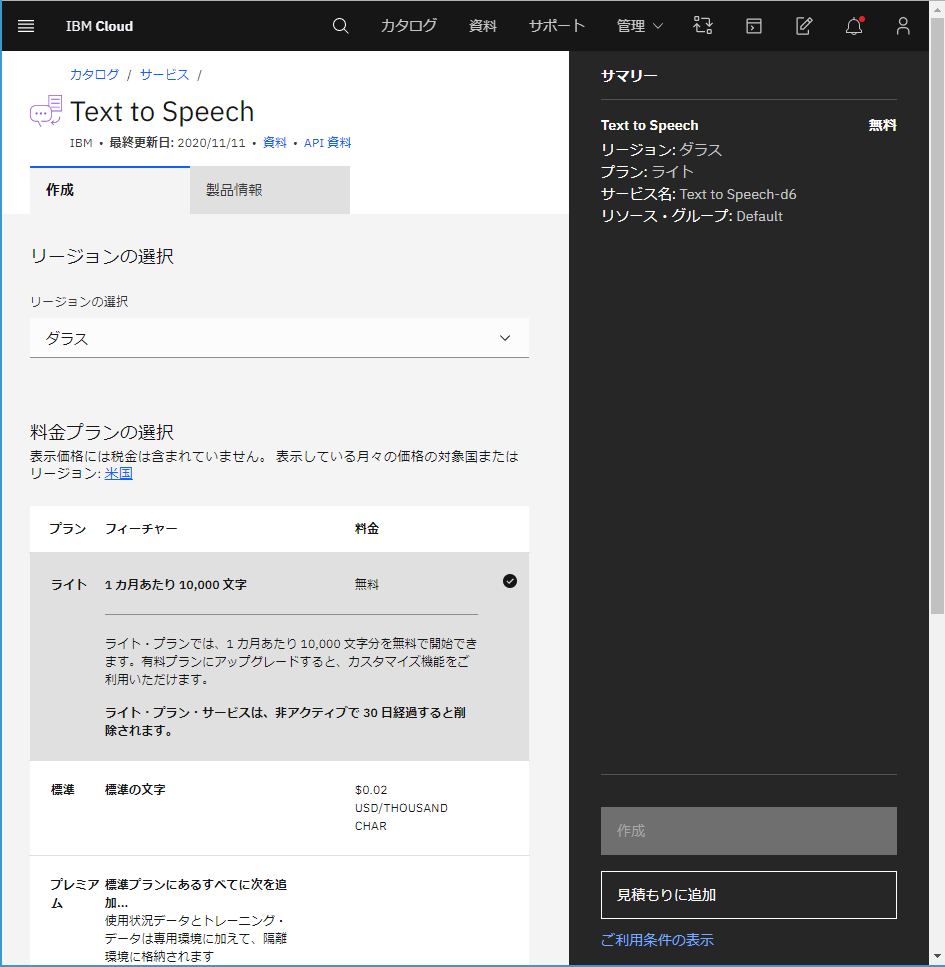Click the 料金 column header
945x967 pixels.
(366, 529)
